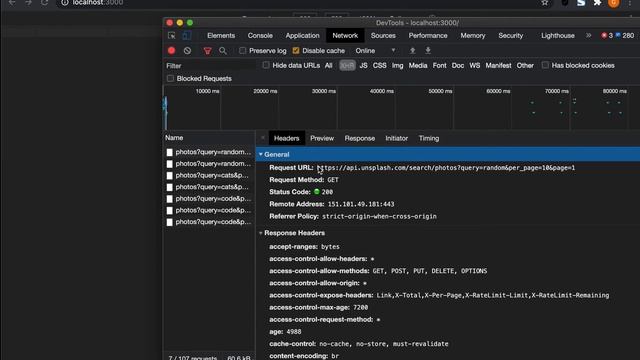Click the browser address bar localhost:3000

coord(98,3)
